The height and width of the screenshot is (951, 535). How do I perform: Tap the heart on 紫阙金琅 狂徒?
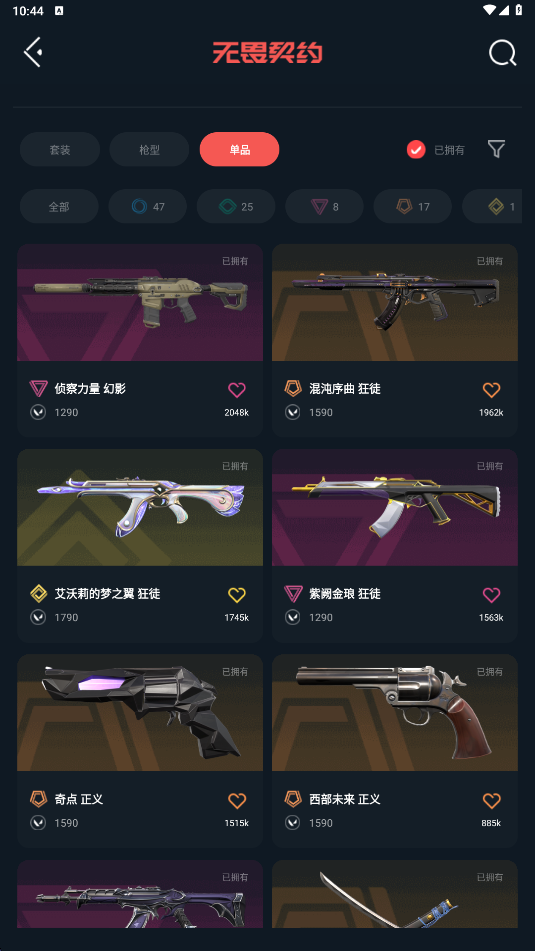(491, 595)
